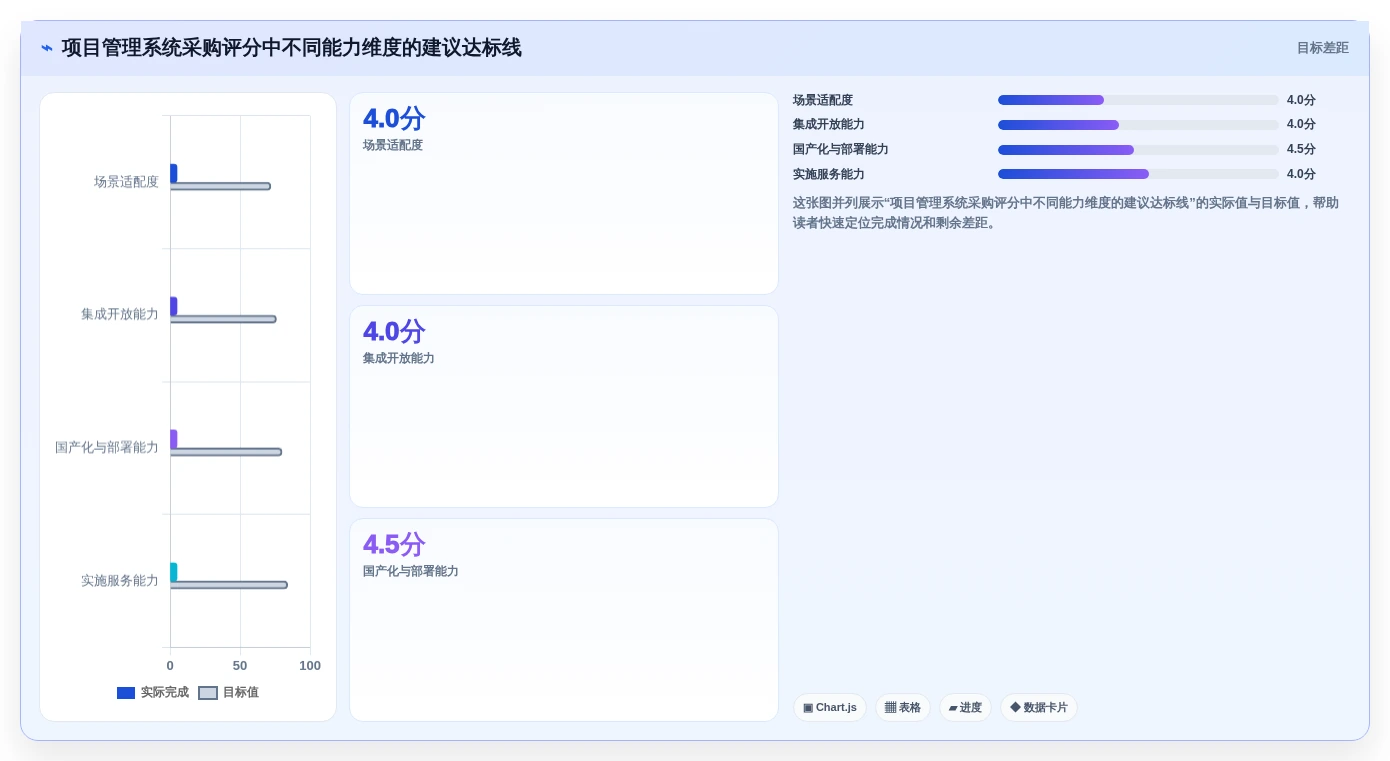Click the Chart.js tag chip
Viewport: 1390px width, 761px height.
(830, 708)
